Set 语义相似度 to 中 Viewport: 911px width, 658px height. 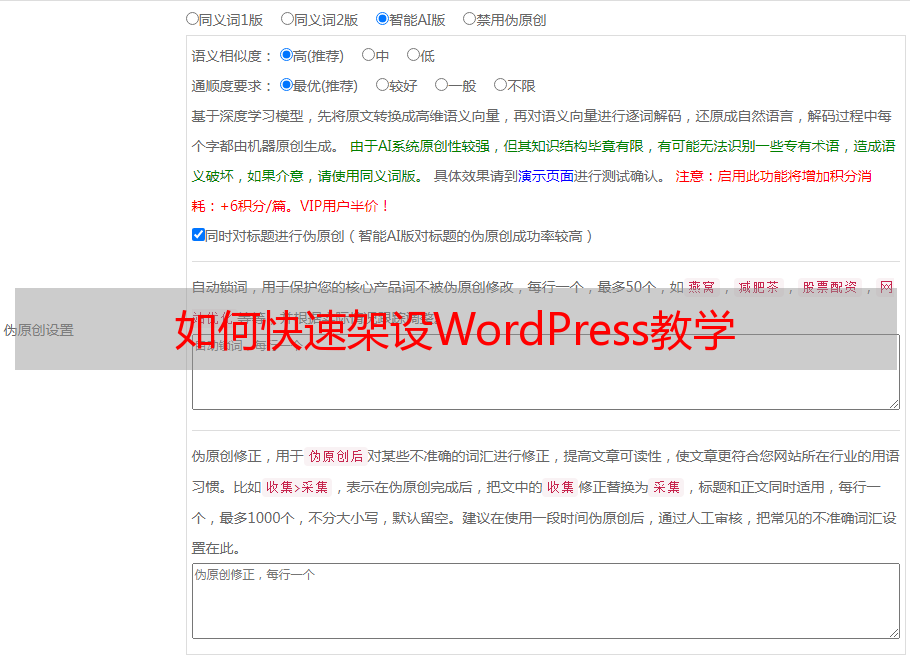(x=368, y=55)
